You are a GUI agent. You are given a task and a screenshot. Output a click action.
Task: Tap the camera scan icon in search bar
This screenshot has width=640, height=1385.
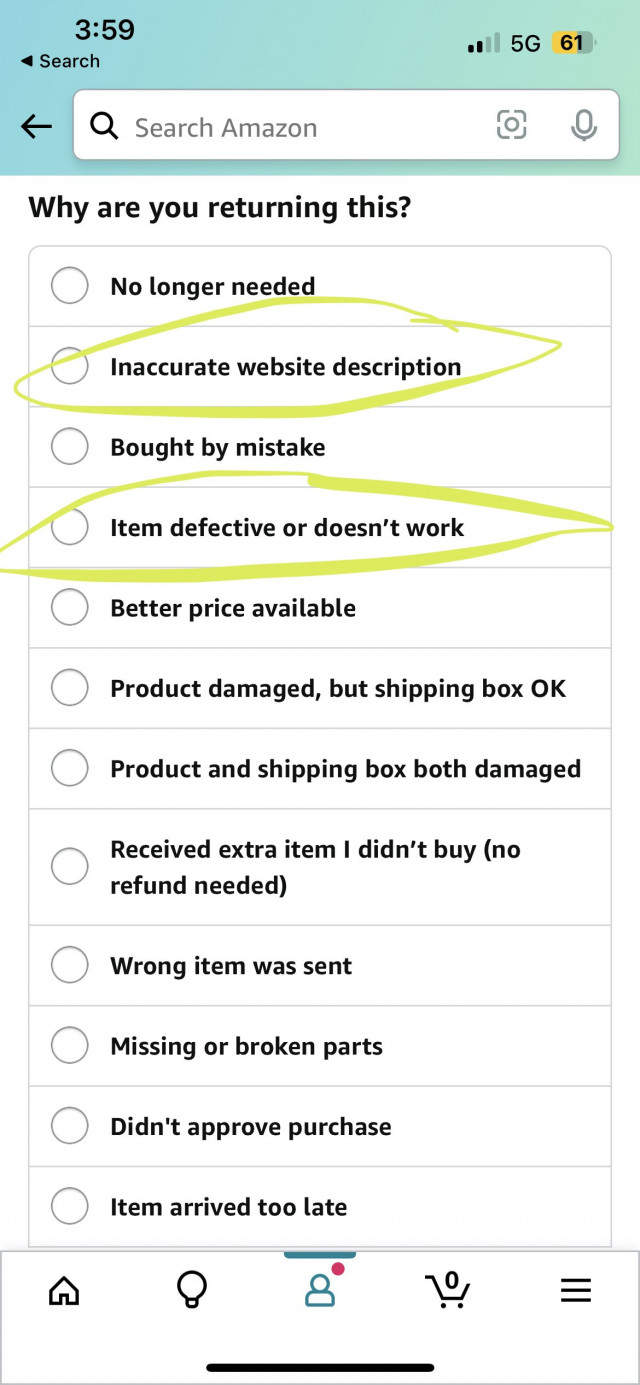tap(511, 125)
